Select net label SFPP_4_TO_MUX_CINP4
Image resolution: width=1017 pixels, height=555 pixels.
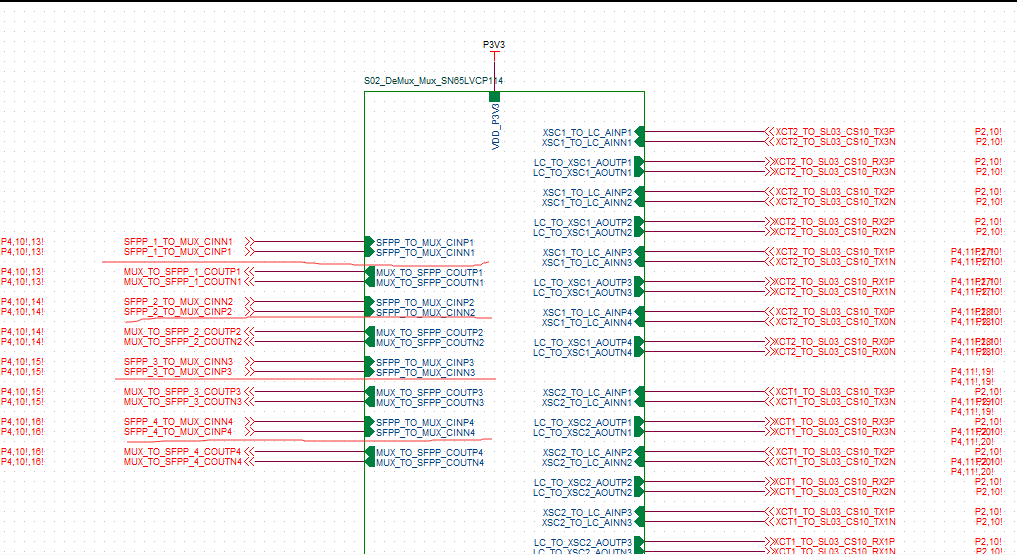click(x=178, y=432)
